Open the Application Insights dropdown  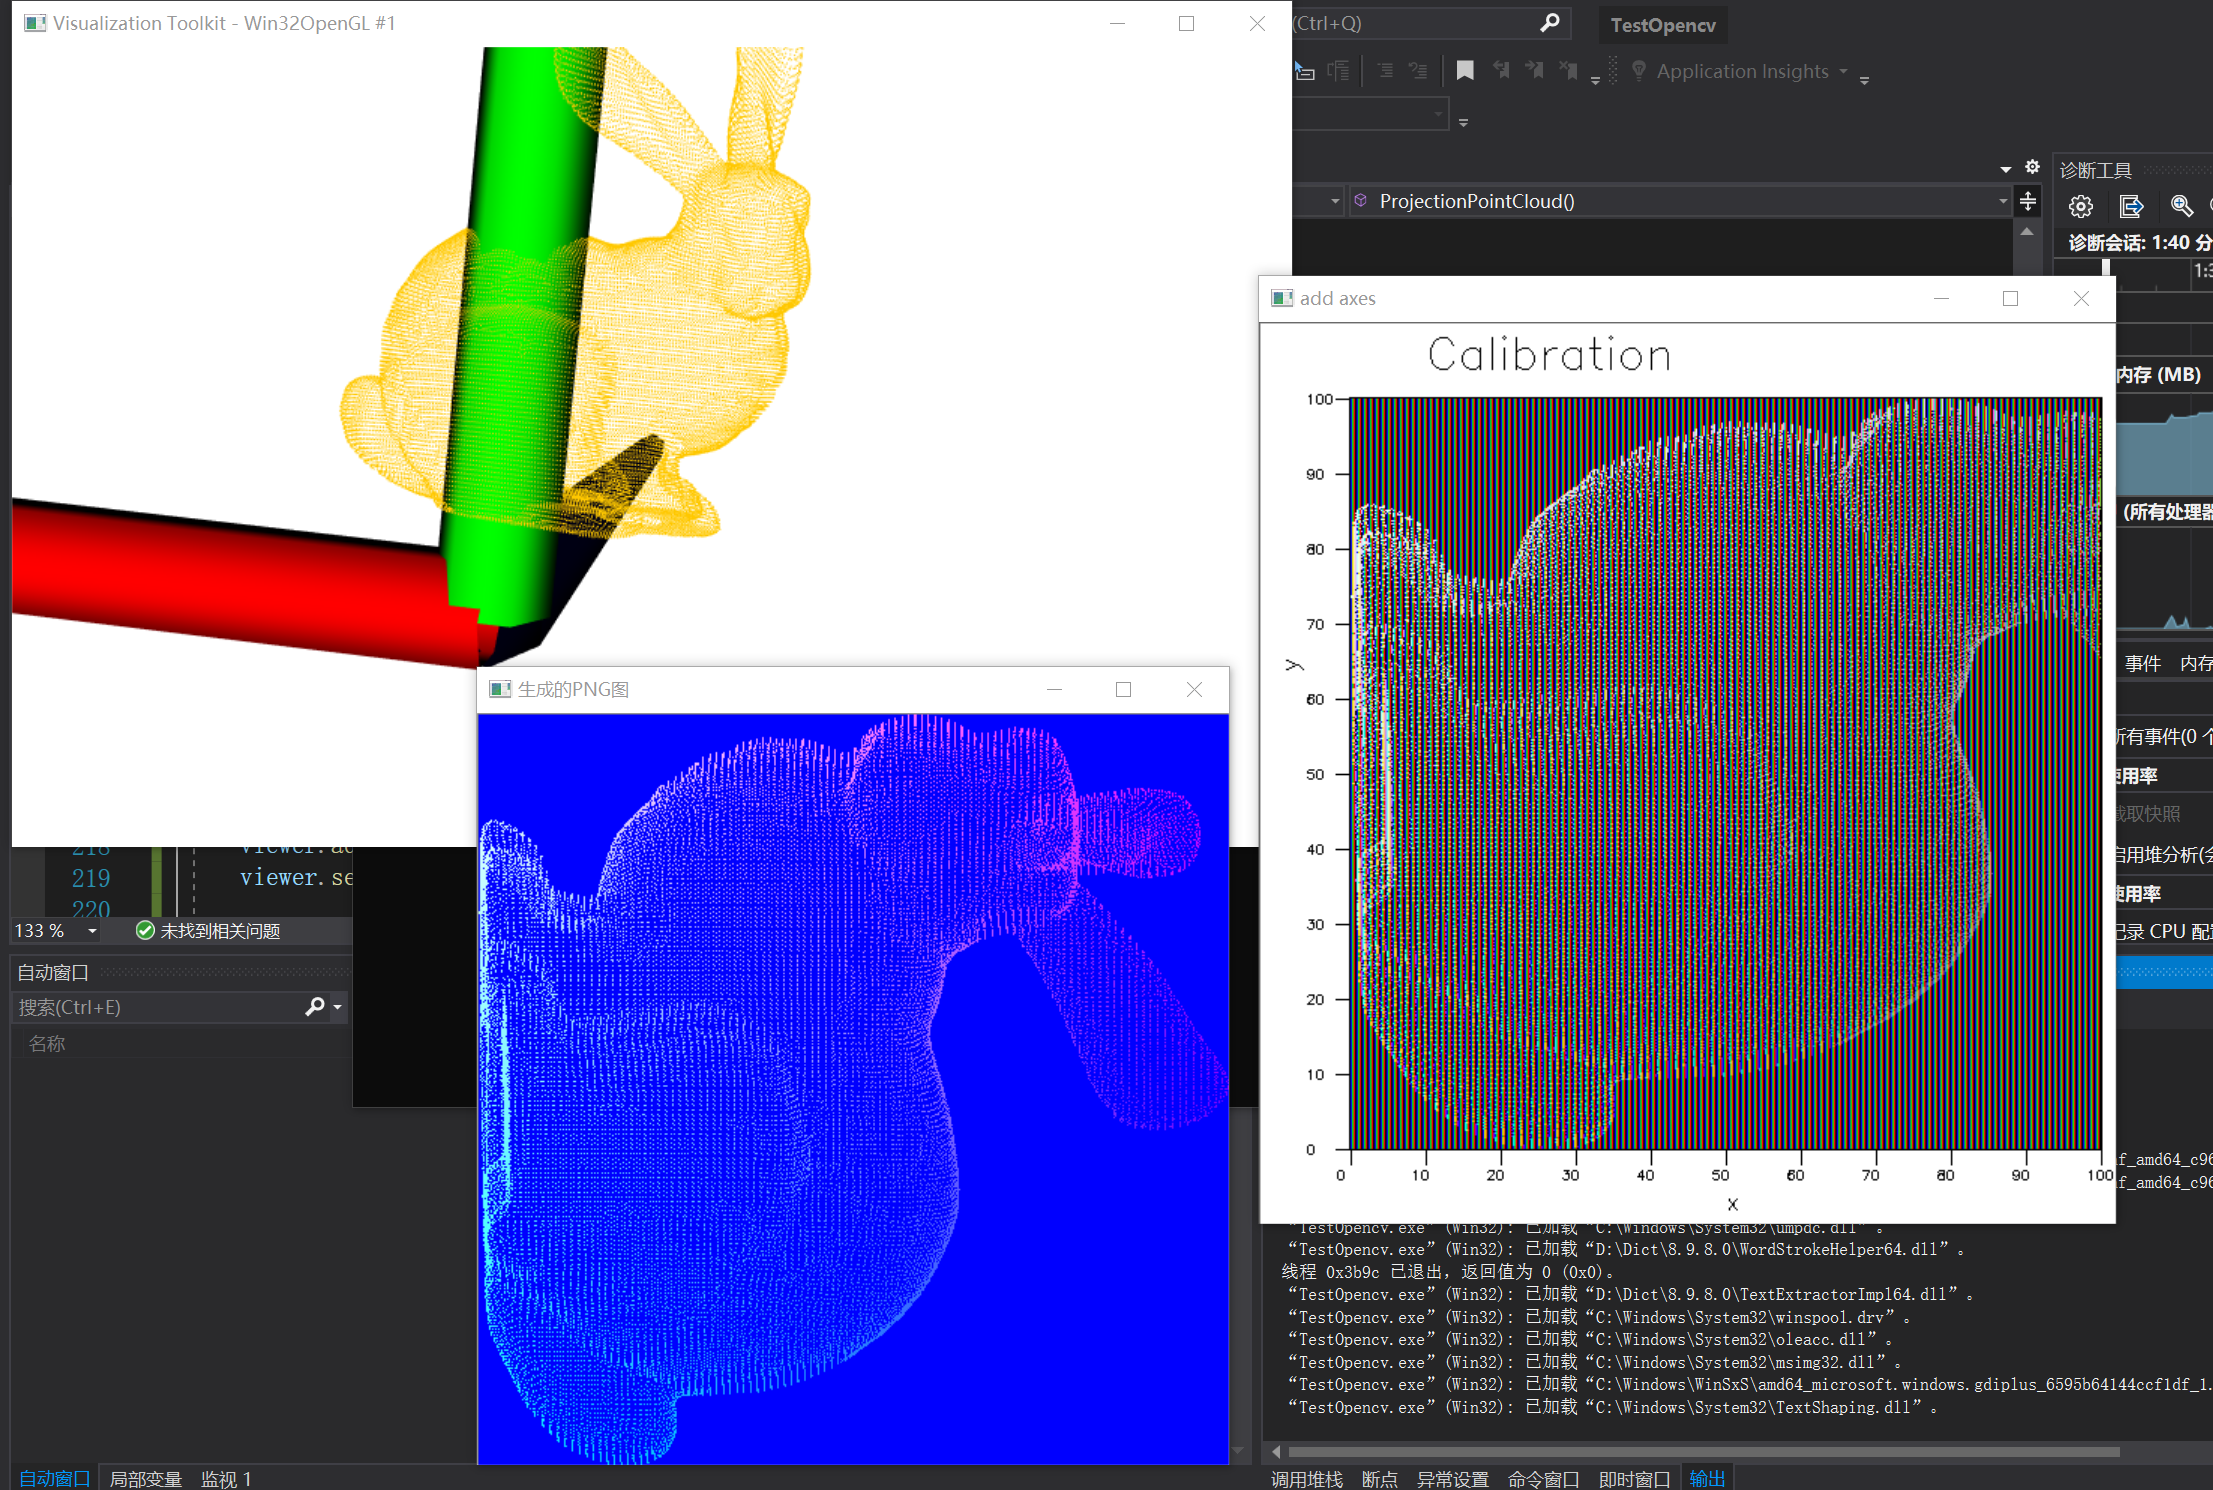(1843, 71)
